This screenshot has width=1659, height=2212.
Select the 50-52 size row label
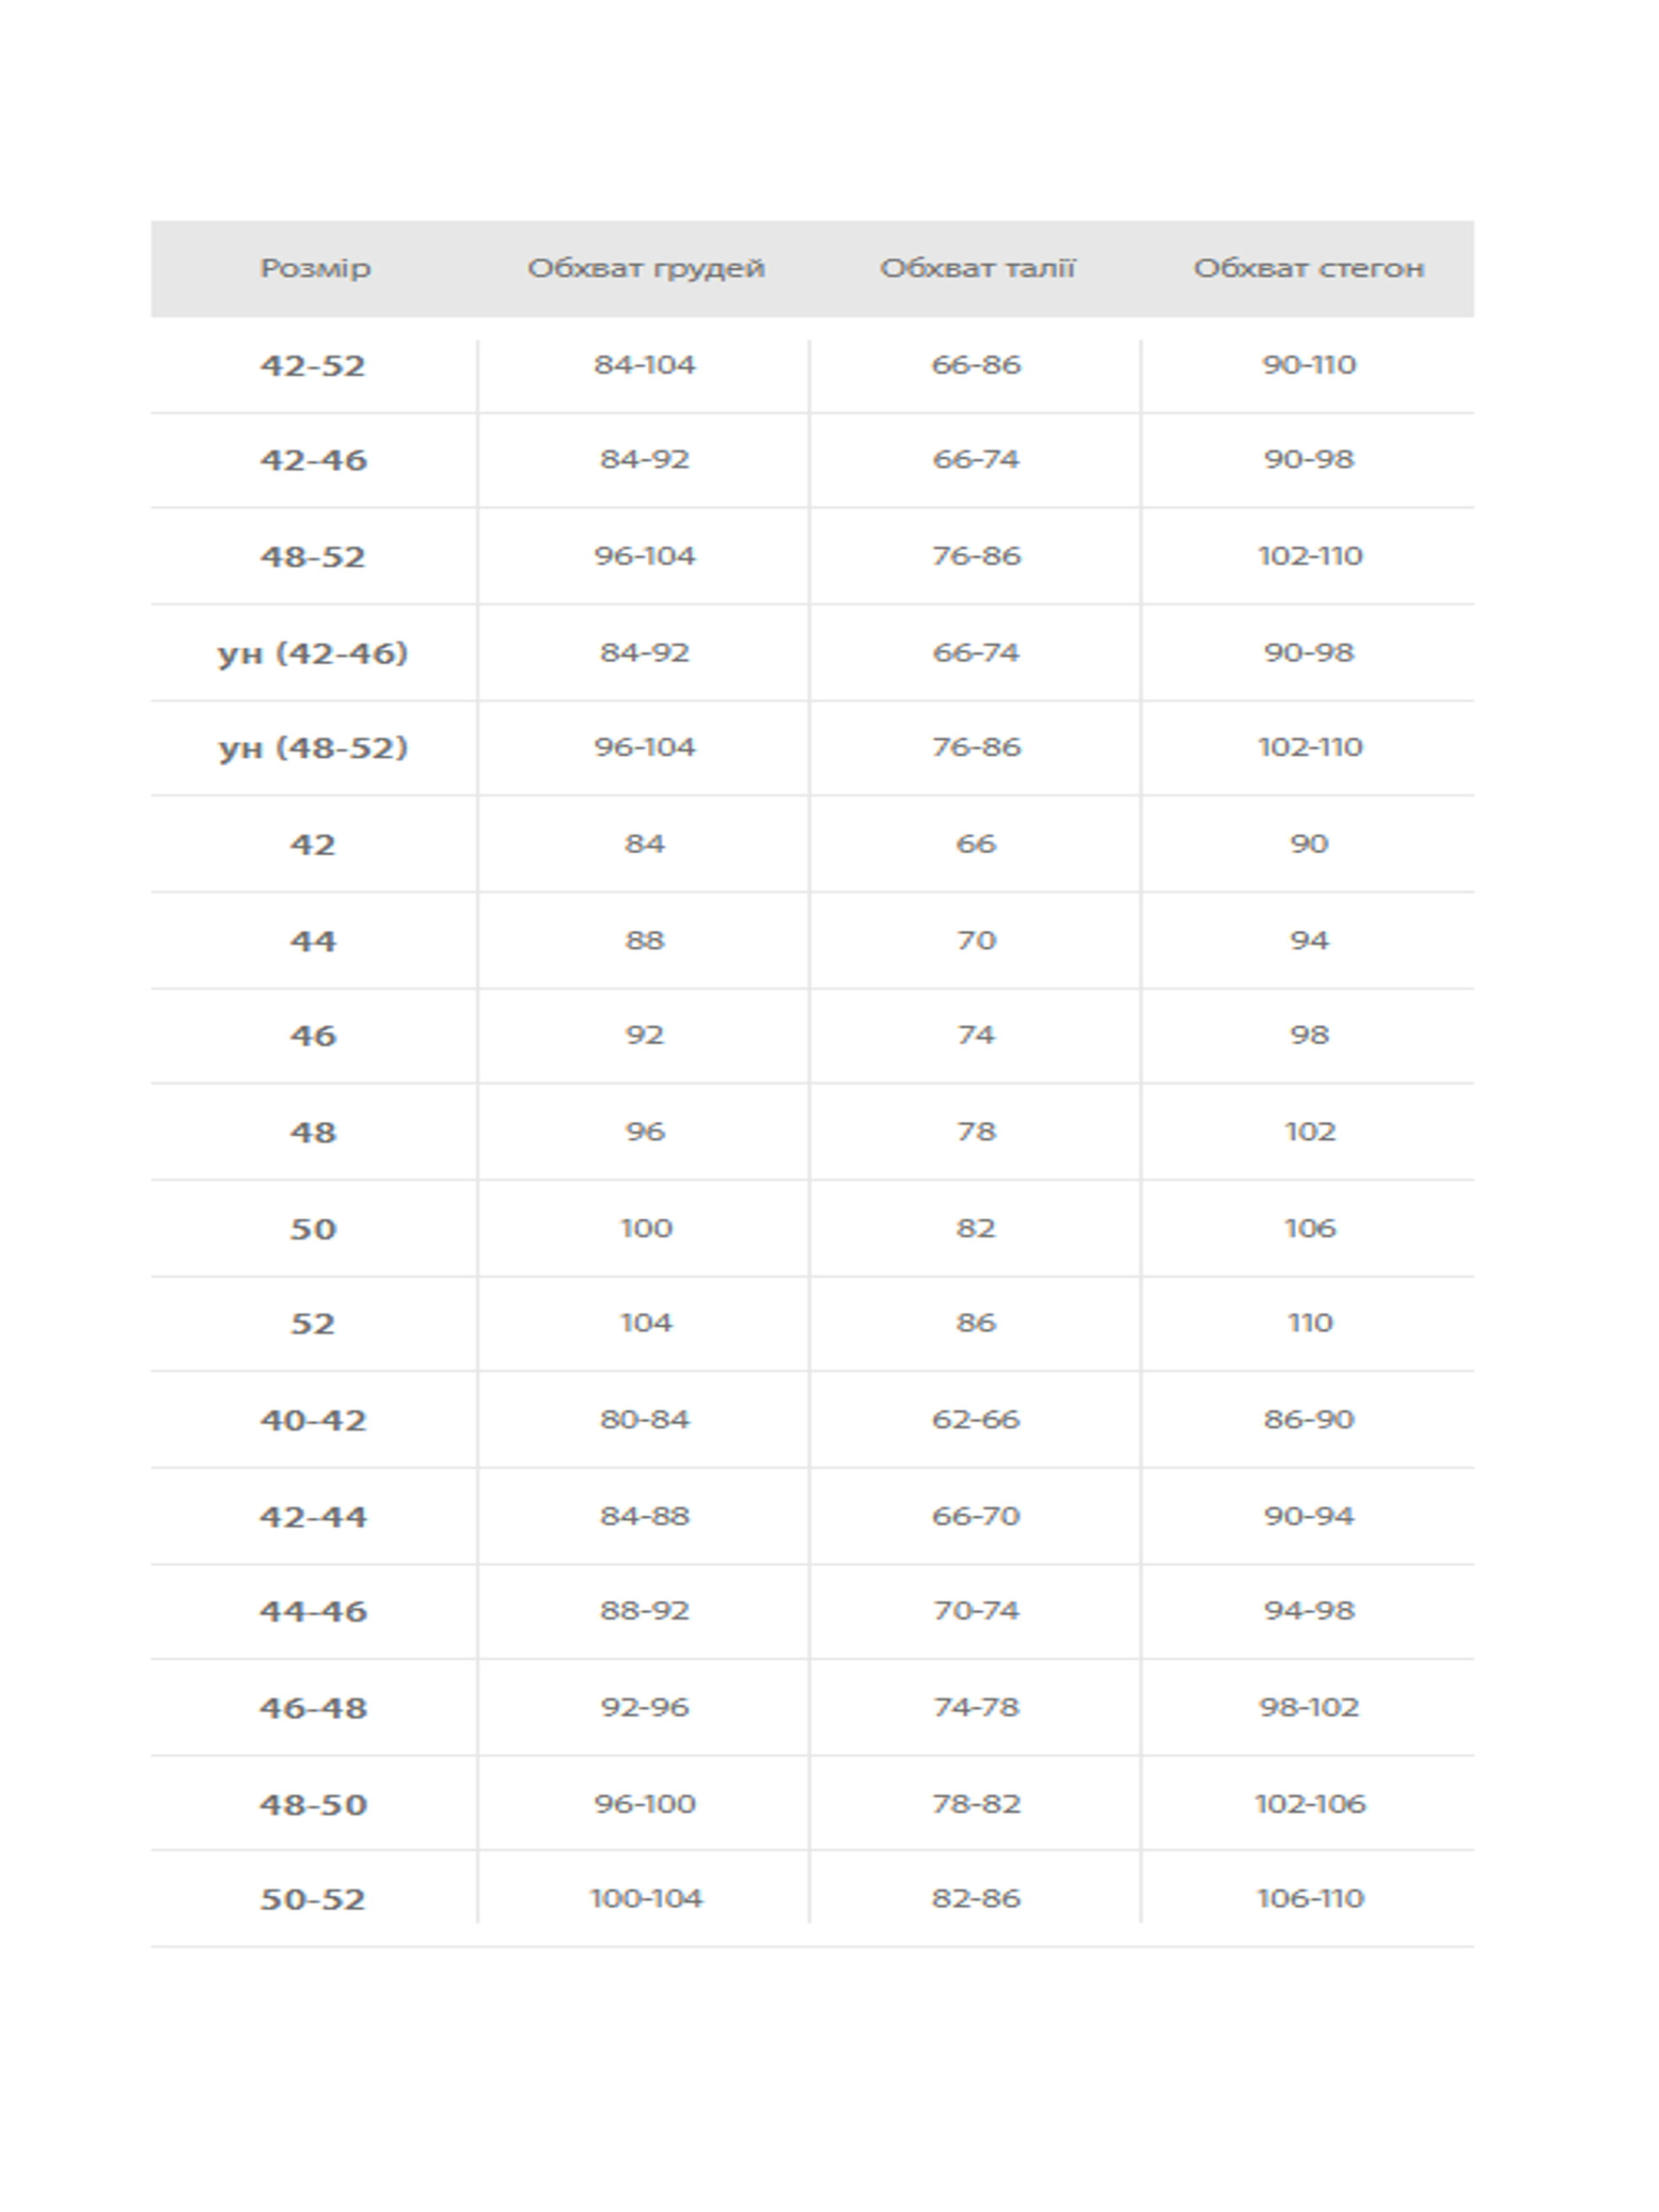pos(313,1898)
